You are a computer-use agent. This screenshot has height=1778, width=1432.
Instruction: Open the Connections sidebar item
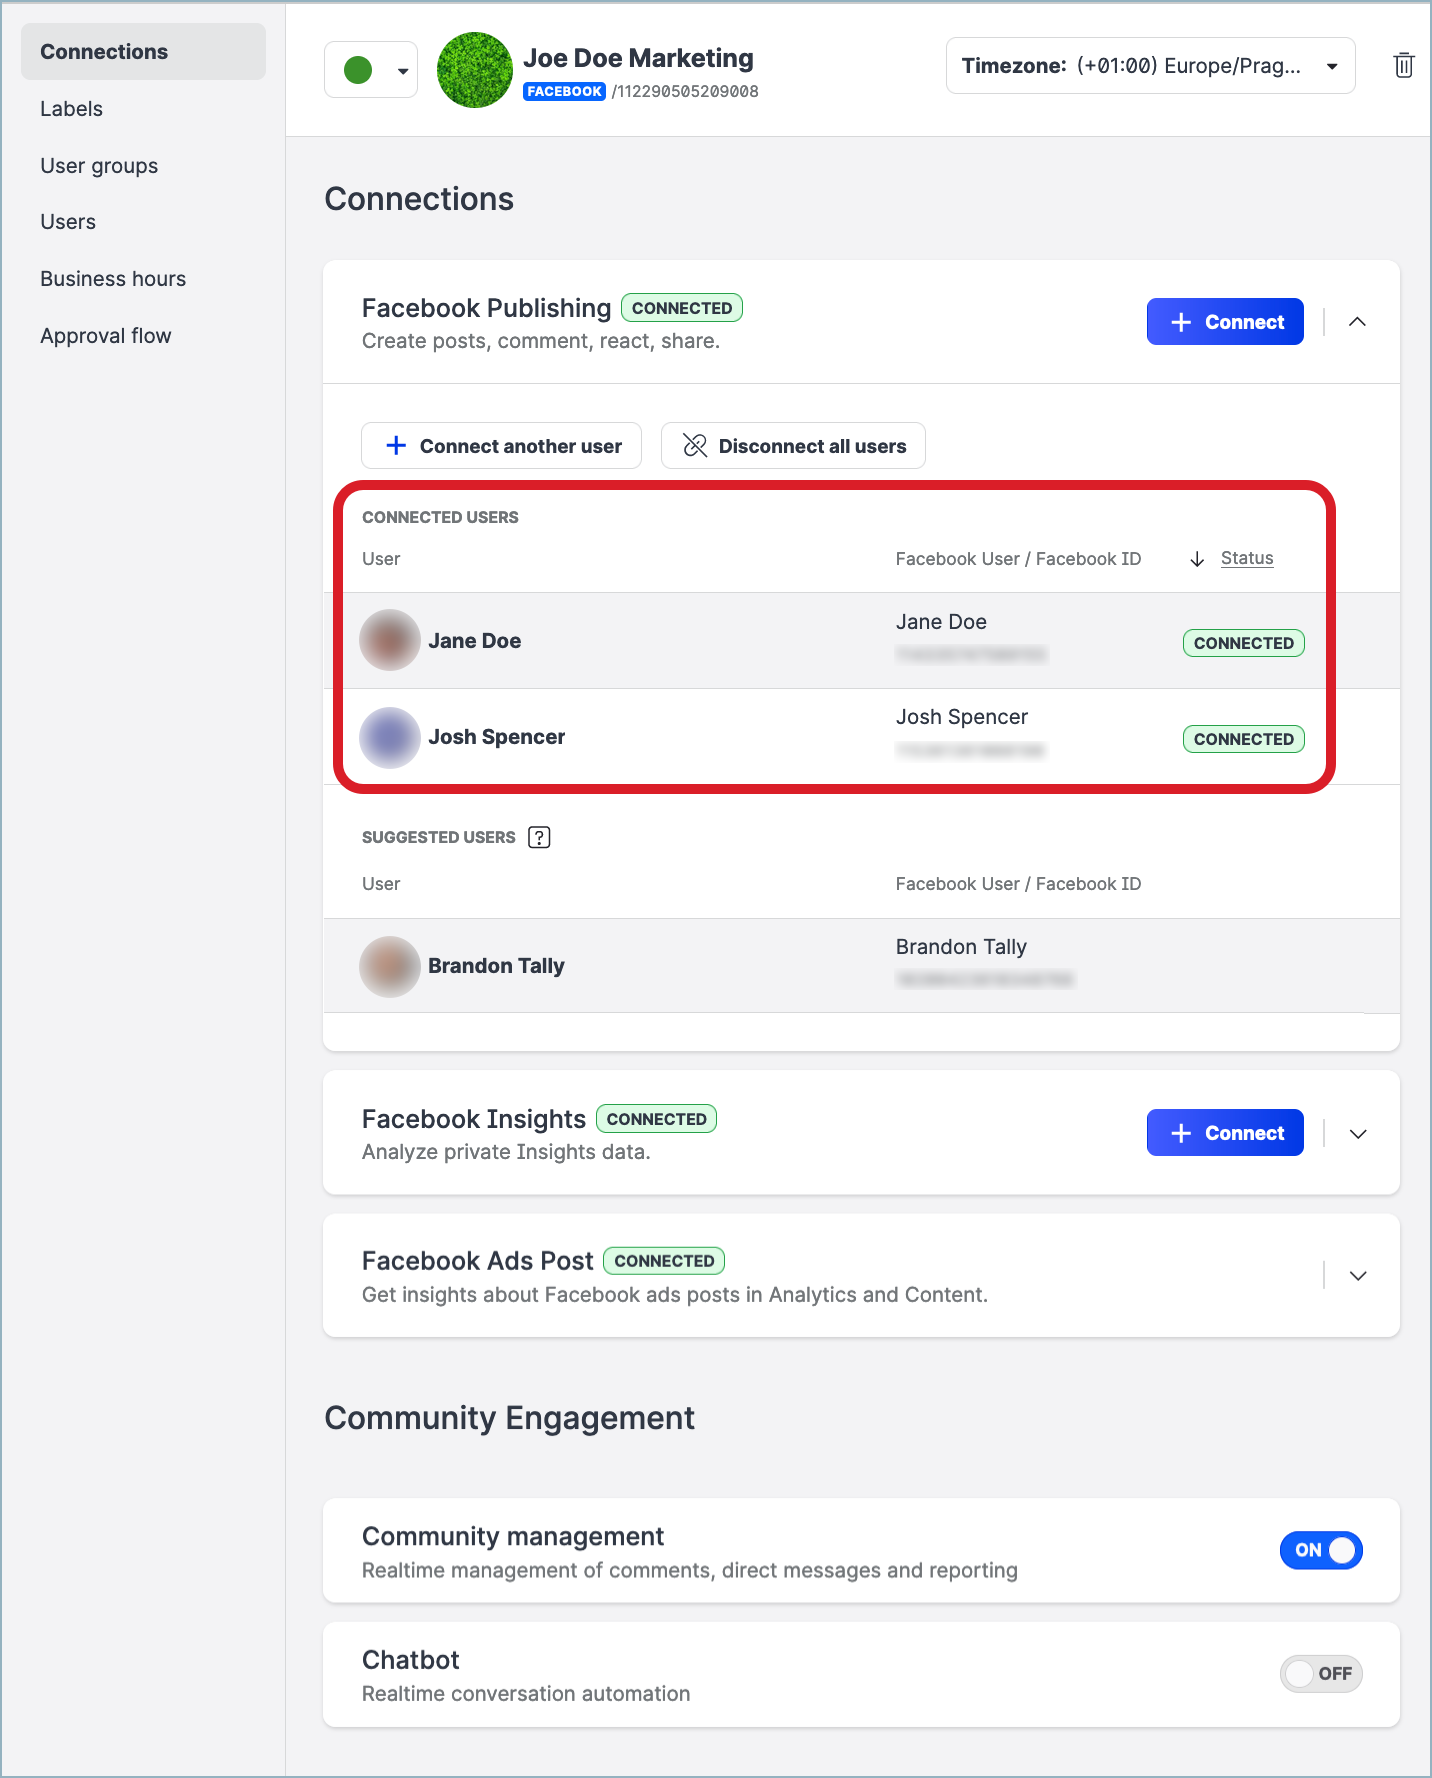click(143, 52)
